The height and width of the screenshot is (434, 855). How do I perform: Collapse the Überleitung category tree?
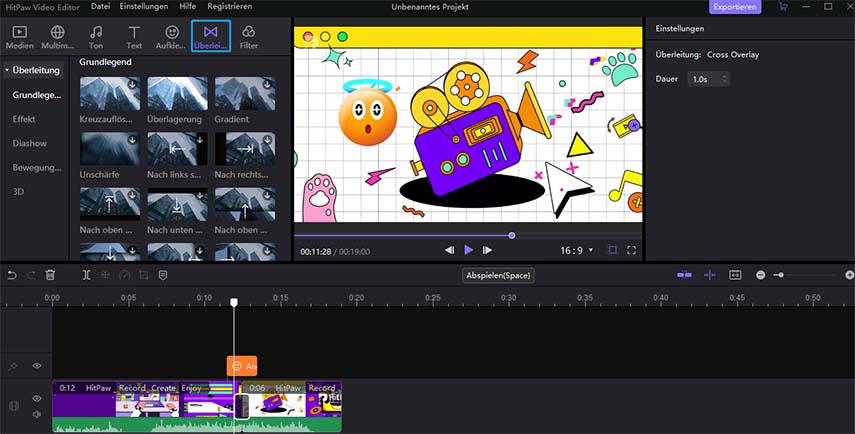point(8,71)
